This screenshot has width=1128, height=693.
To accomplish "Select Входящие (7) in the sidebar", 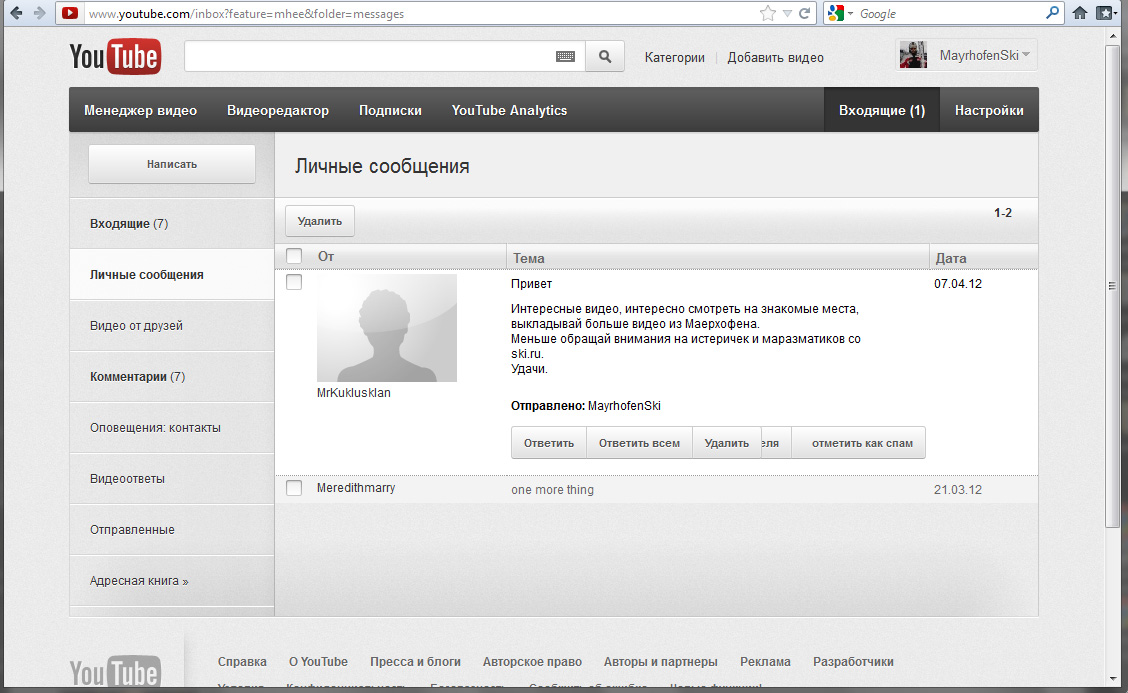I will (x=172, y=224).
